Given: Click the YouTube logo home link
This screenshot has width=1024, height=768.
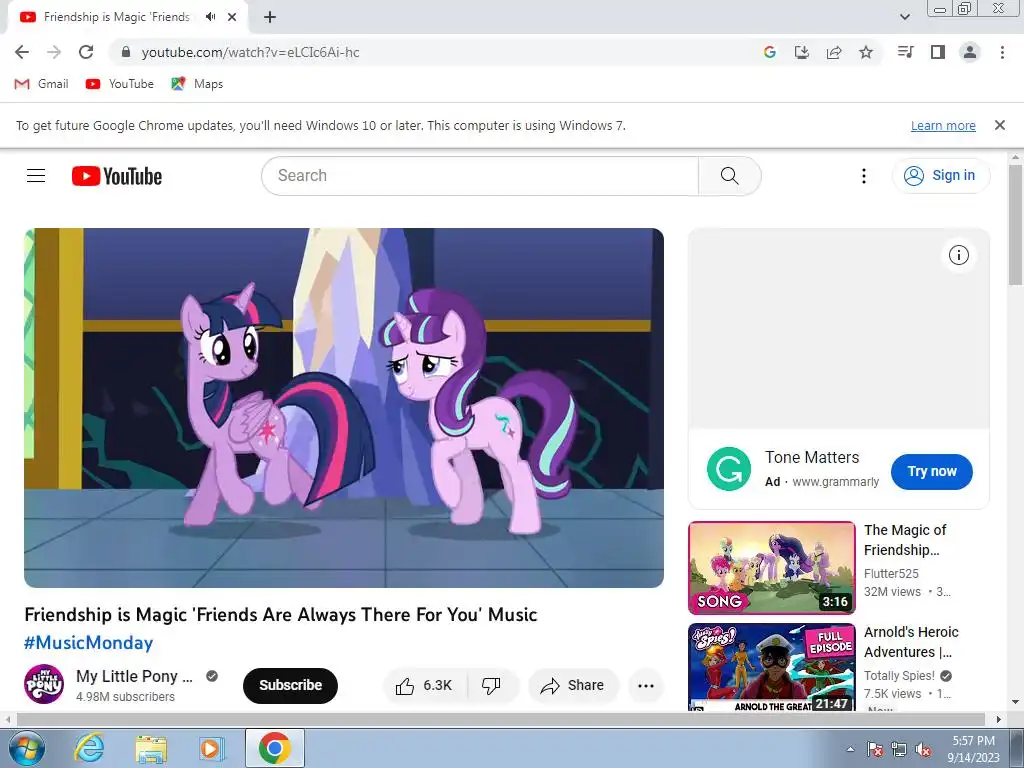Looking at the screenshot, I should 117,176.
